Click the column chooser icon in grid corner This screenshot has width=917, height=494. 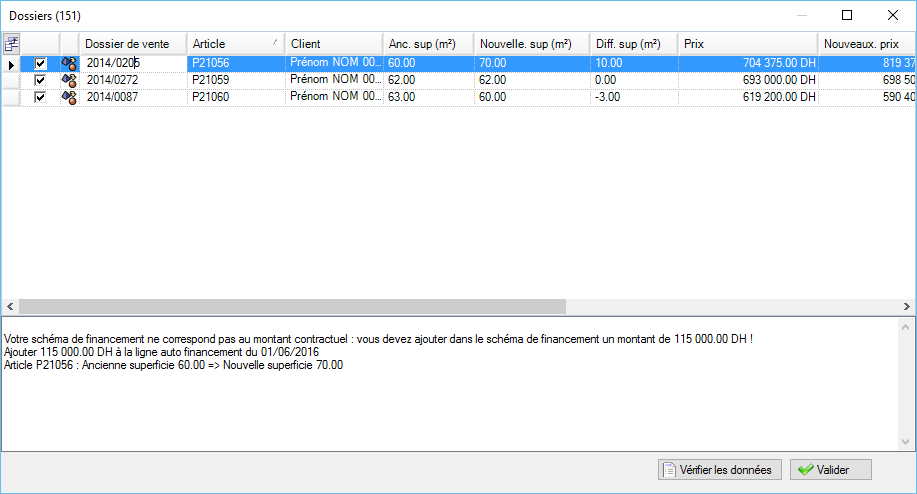click(x=11, y=43)
